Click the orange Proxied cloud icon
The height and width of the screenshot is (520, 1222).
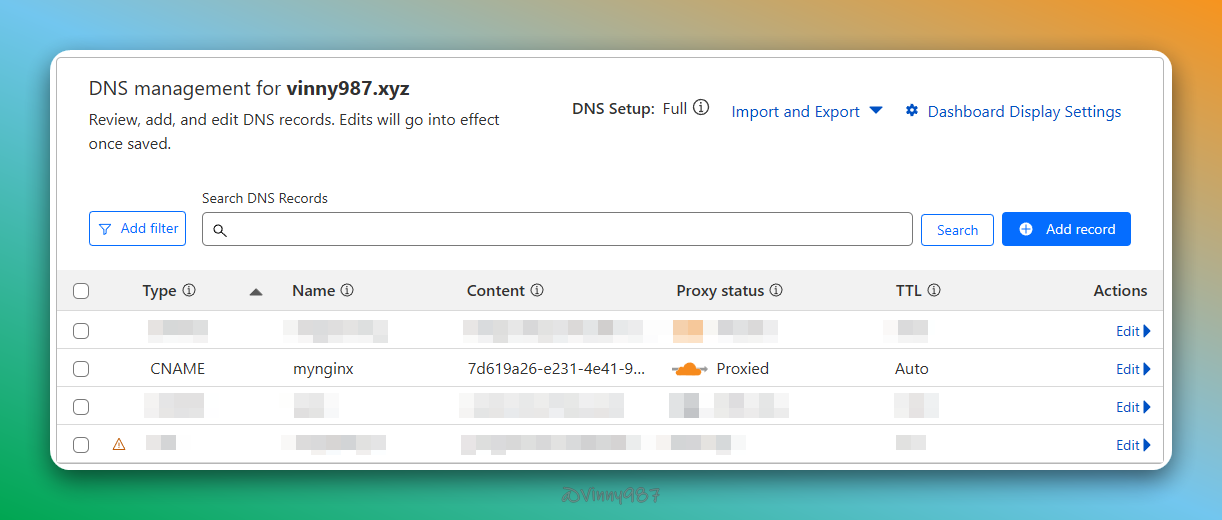point(689,369)
